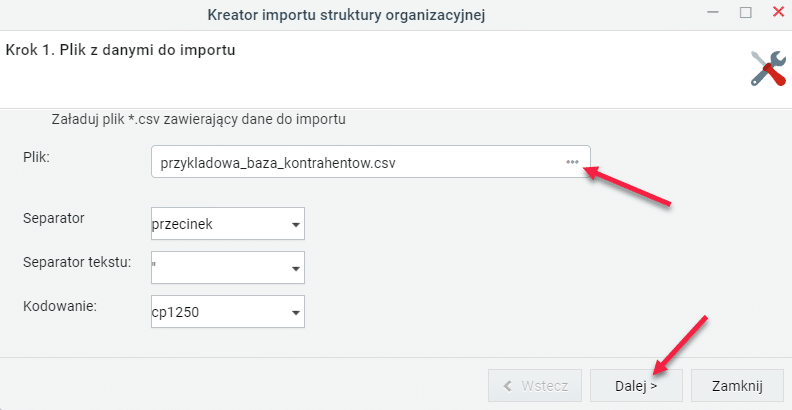This screenshot has width=792, height=410.
Task: Minimize the import wizard window
Action: (713, 13)
